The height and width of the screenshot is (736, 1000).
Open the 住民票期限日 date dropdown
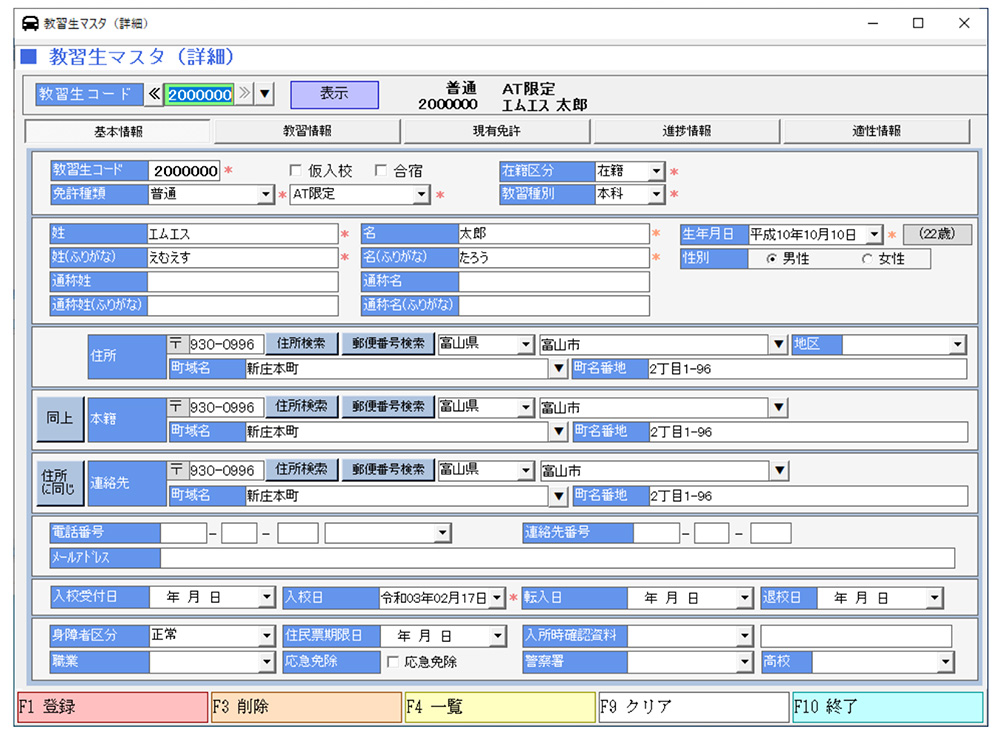(x=498, y=636)
